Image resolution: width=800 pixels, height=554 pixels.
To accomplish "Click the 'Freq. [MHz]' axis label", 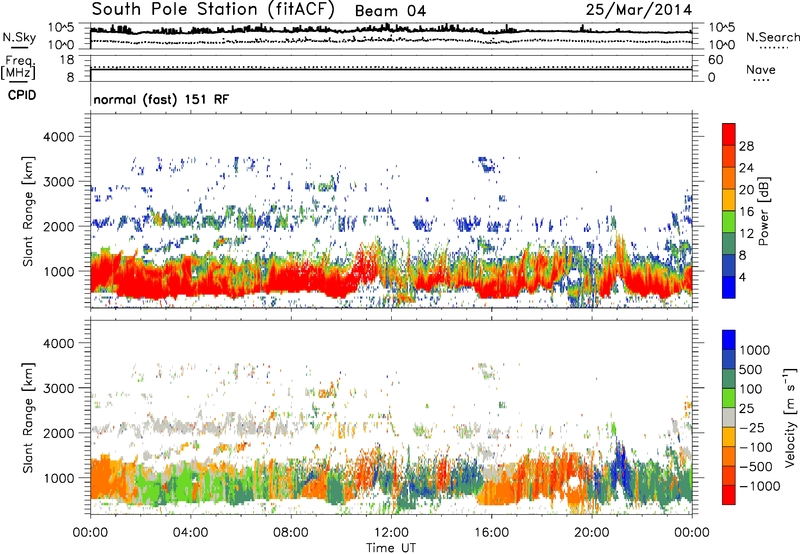I will (x=18, y=68).
